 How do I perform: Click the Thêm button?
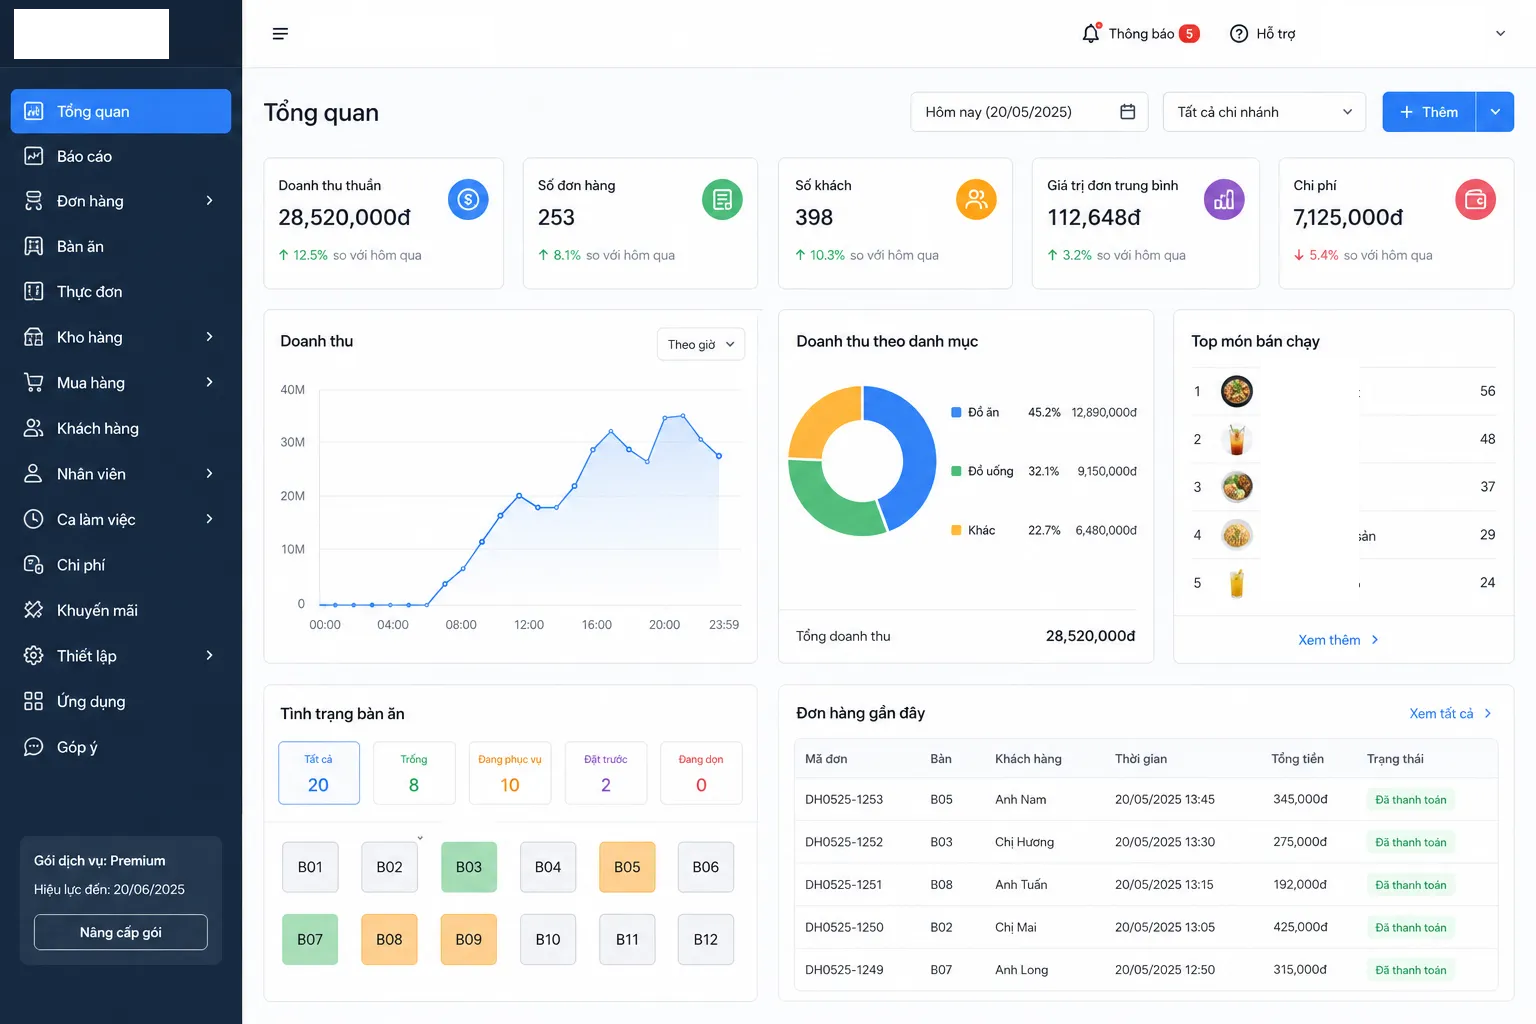tap(1429, 112)
